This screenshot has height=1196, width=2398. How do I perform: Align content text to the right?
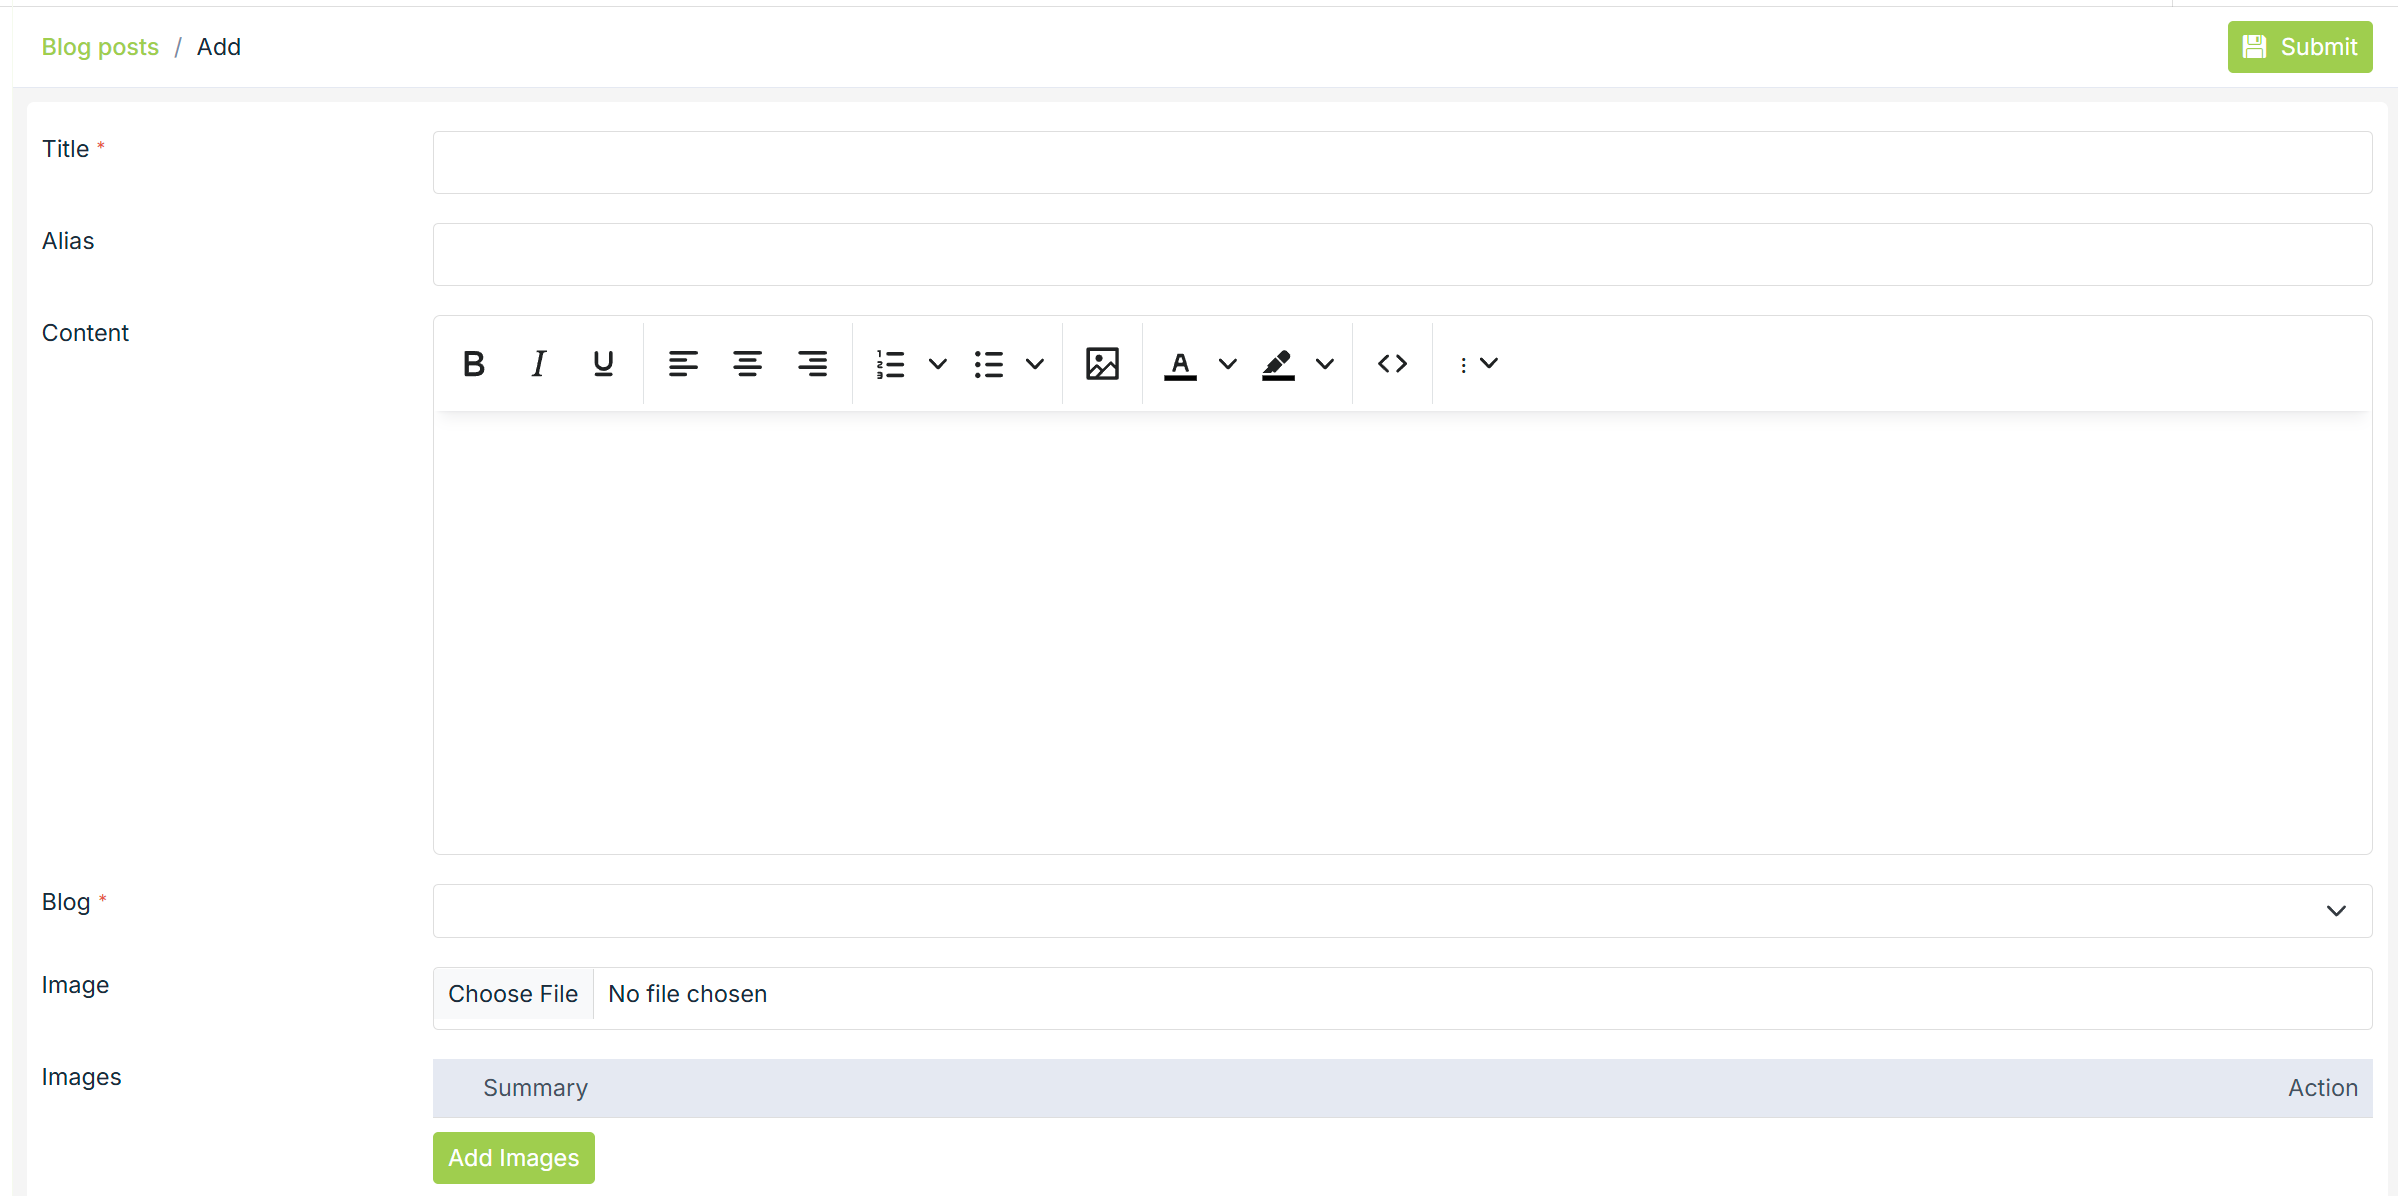pyautogui.click(x=813, y=363)
